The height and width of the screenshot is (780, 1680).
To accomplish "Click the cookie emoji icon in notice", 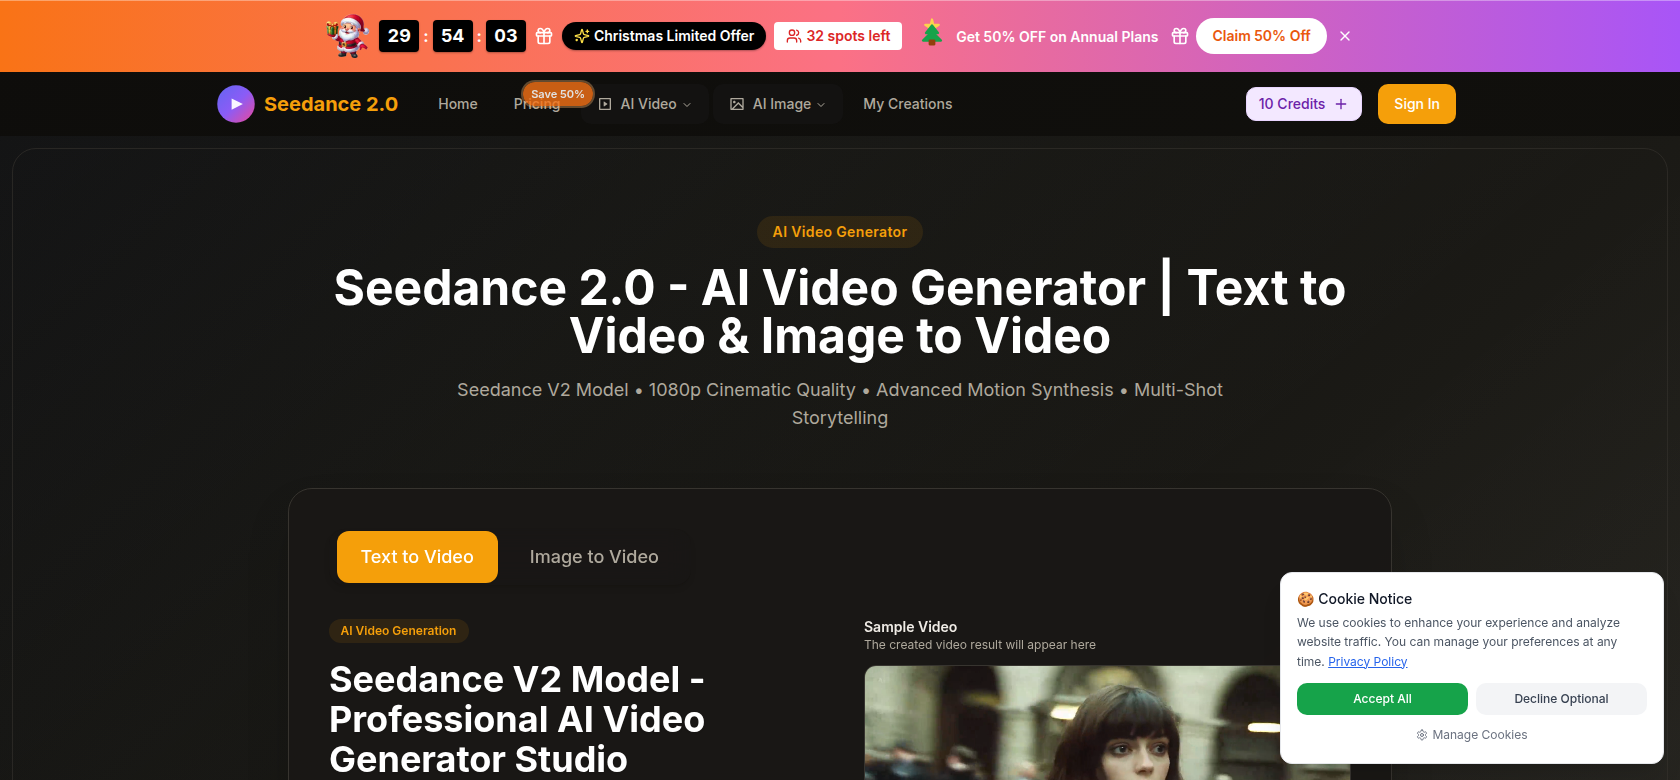I will [x=1306, y=599].
